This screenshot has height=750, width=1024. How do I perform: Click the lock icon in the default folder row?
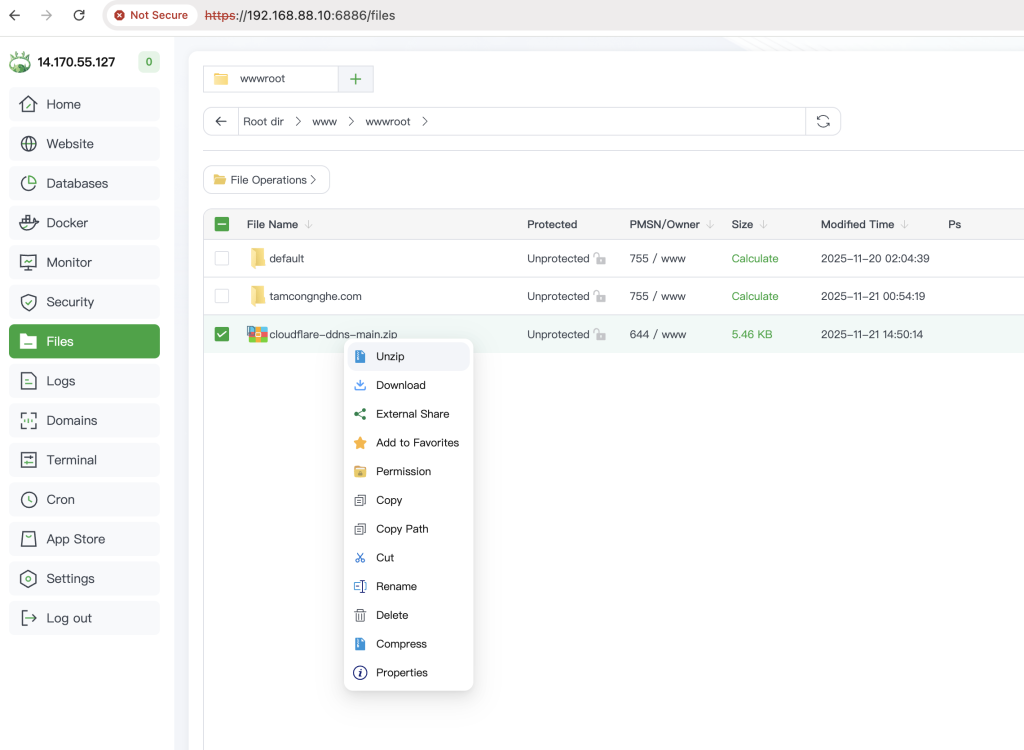[599, 259]
